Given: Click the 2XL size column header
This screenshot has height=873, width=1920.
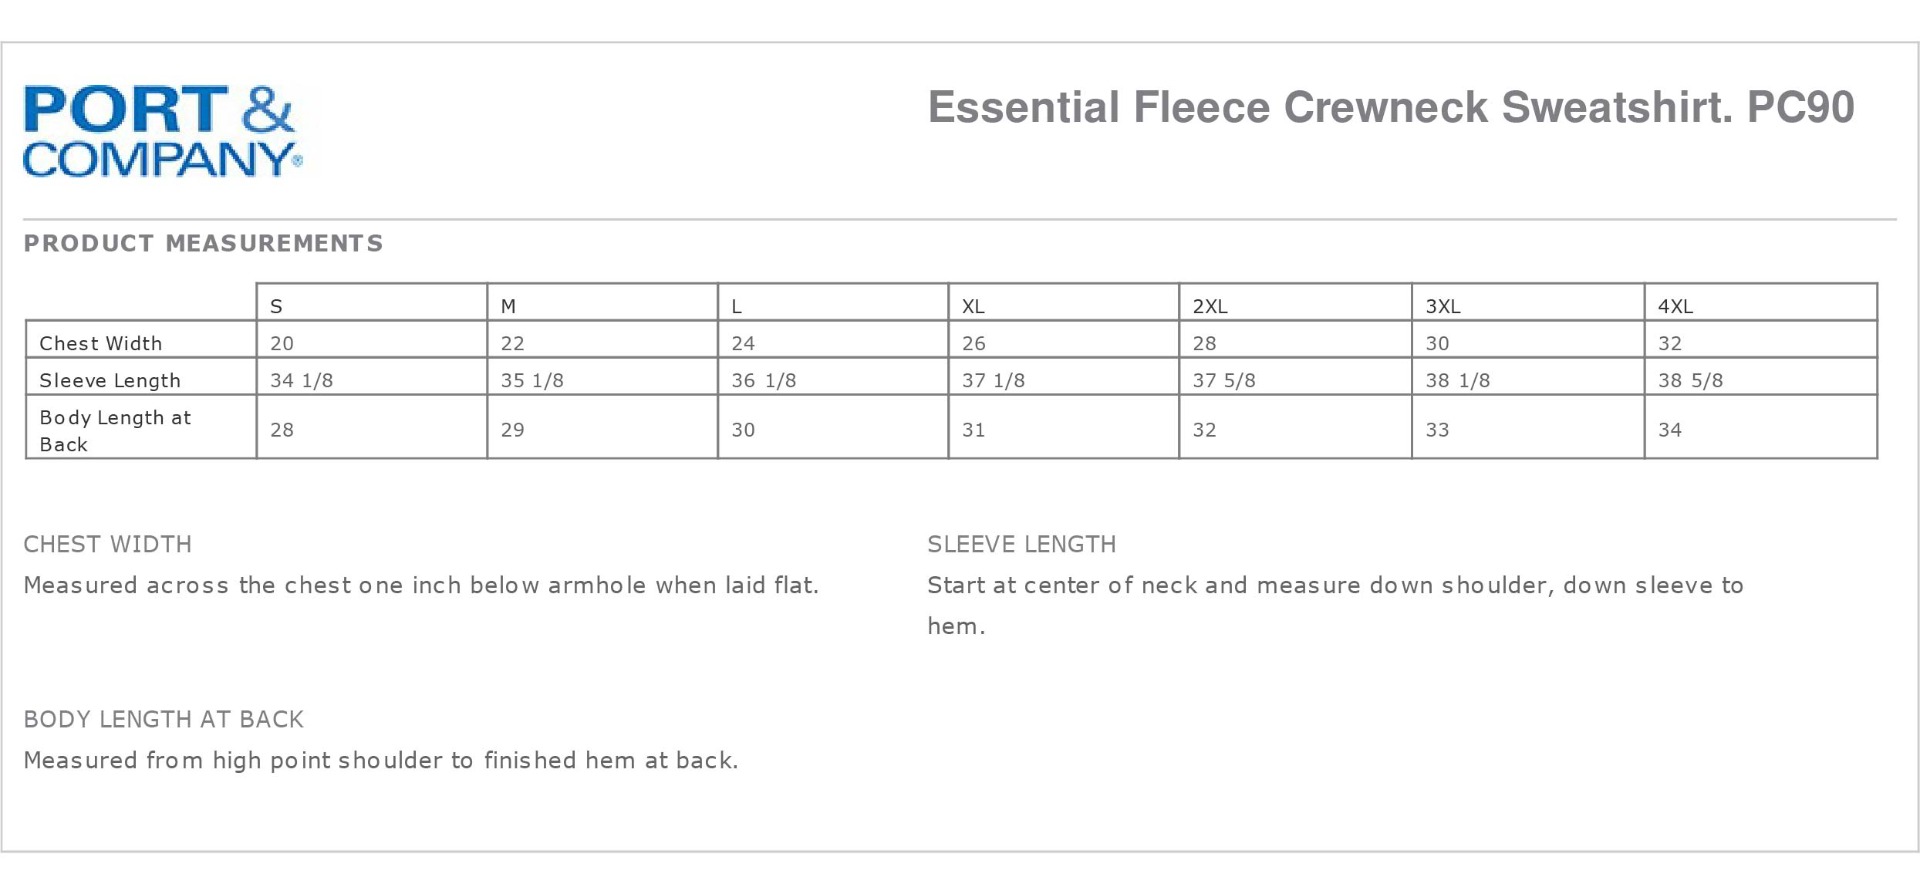Looking at the screenshot, I should (x=1210, y=306).
